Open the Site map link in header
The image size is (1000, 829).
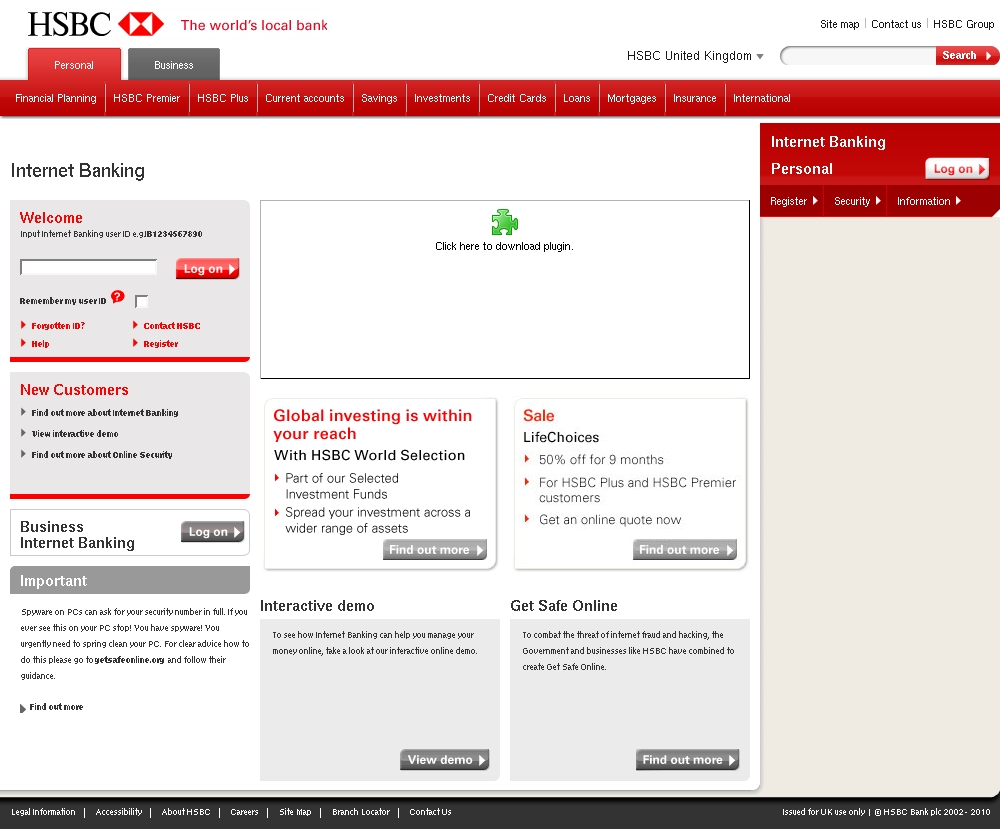[839, 24]
